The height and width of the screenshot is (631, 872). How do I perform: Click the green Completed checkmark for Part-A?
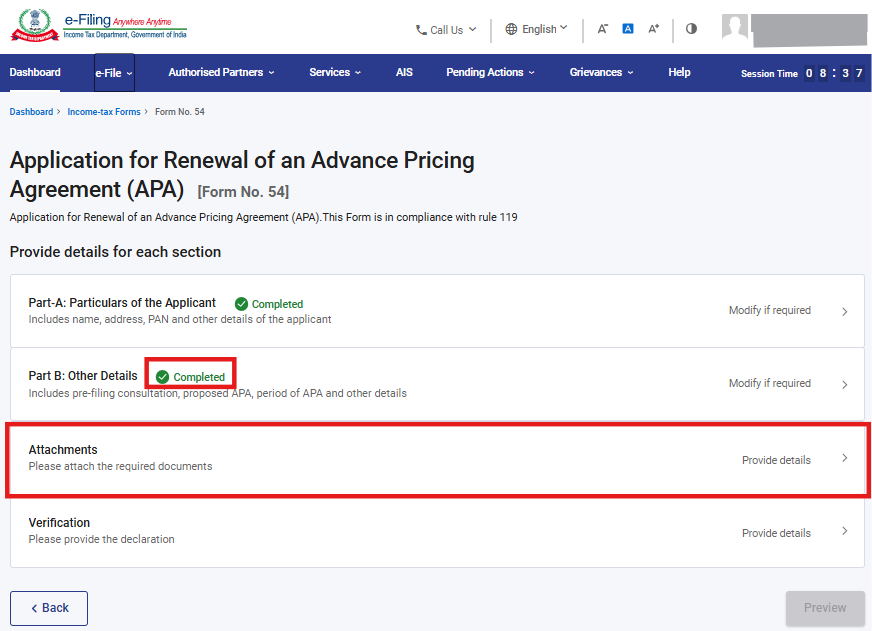click(x=241, y=304)
